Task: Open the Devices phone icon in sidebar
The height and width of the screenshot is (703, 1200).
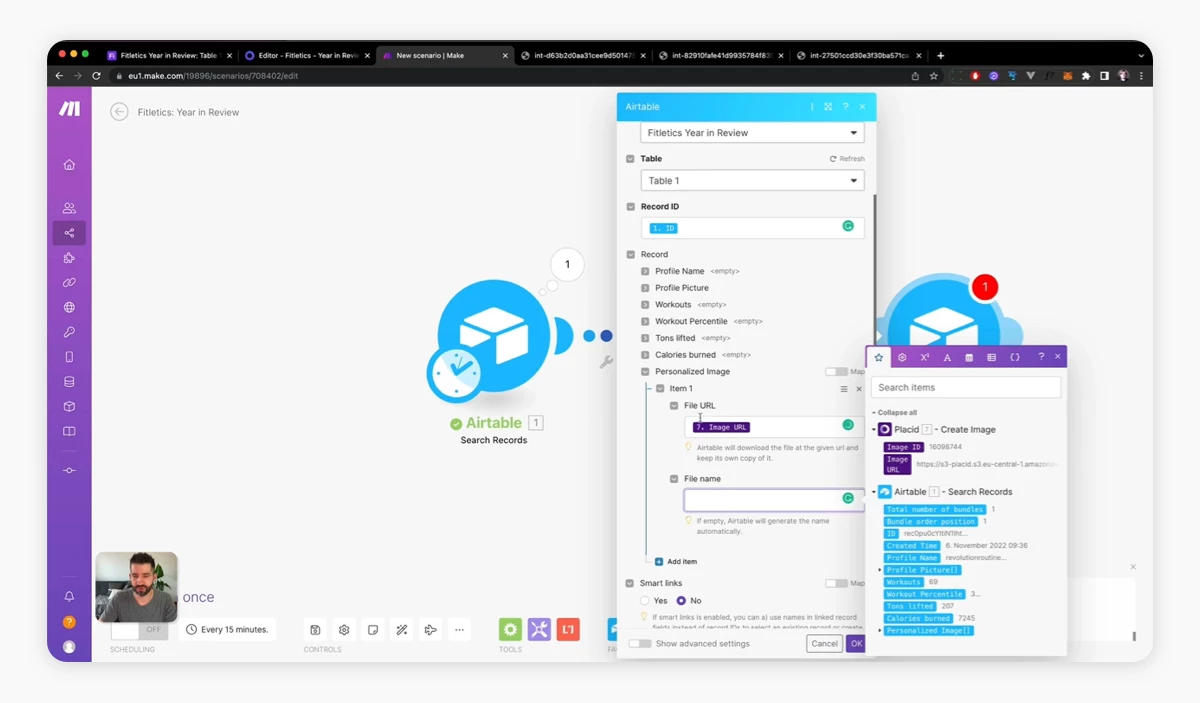Action: [69, 357]
